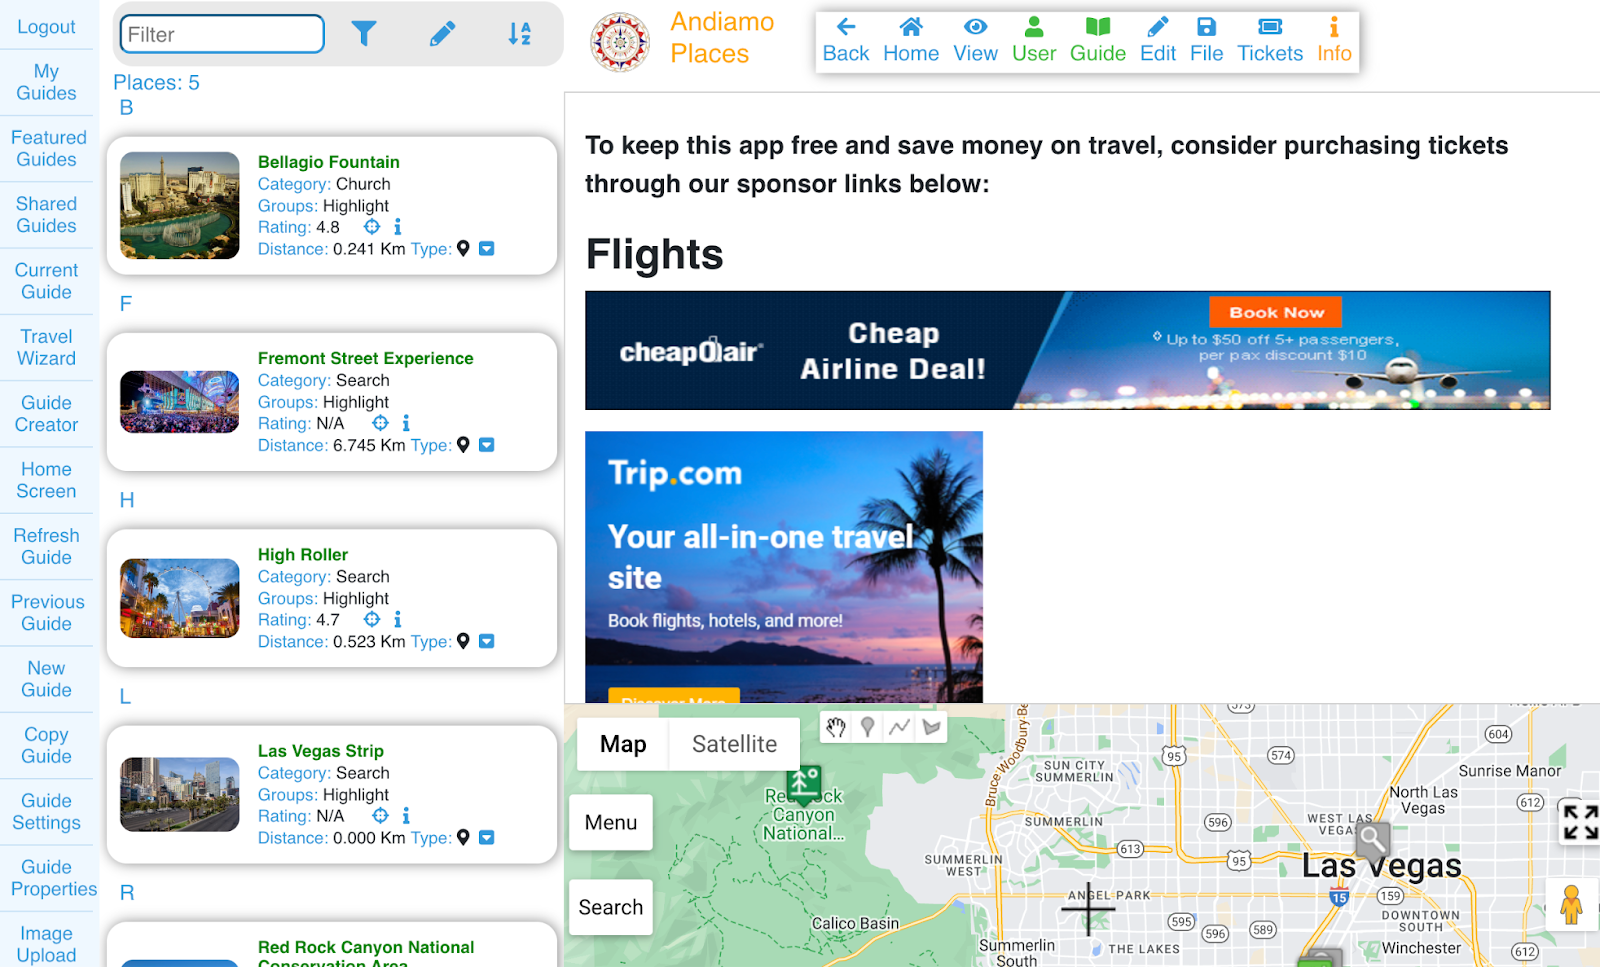The width and height of the screenshot is (1600, 967).
Task: Click the Street View pegman
Action: (1571, 904)
